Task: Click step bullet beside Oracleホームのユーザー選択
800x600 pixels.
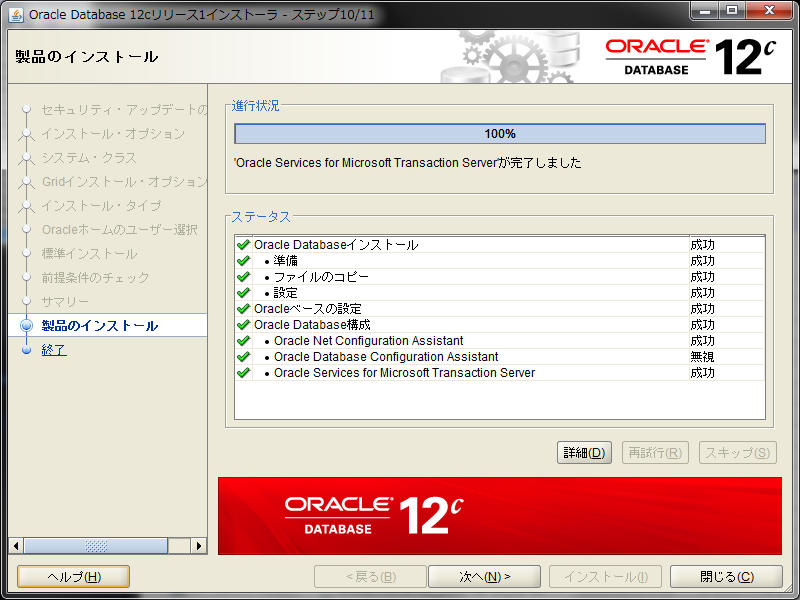Action: 27,229
